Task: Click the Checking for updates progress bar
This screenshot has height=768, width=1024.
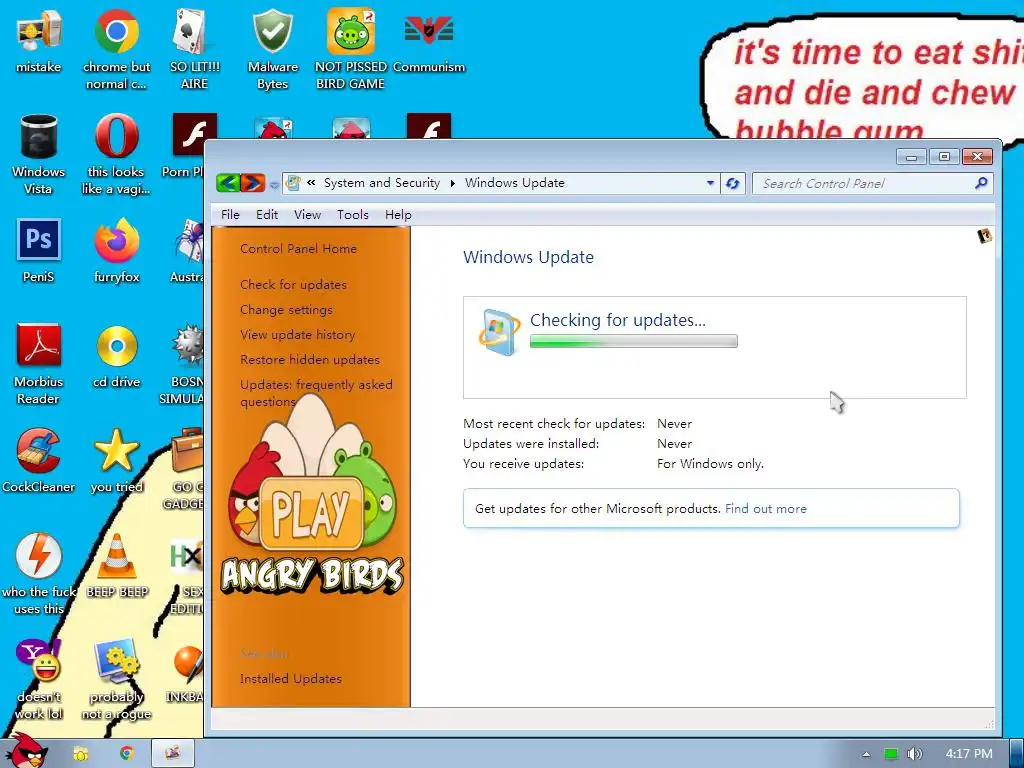Action: (x=633, y=341)
